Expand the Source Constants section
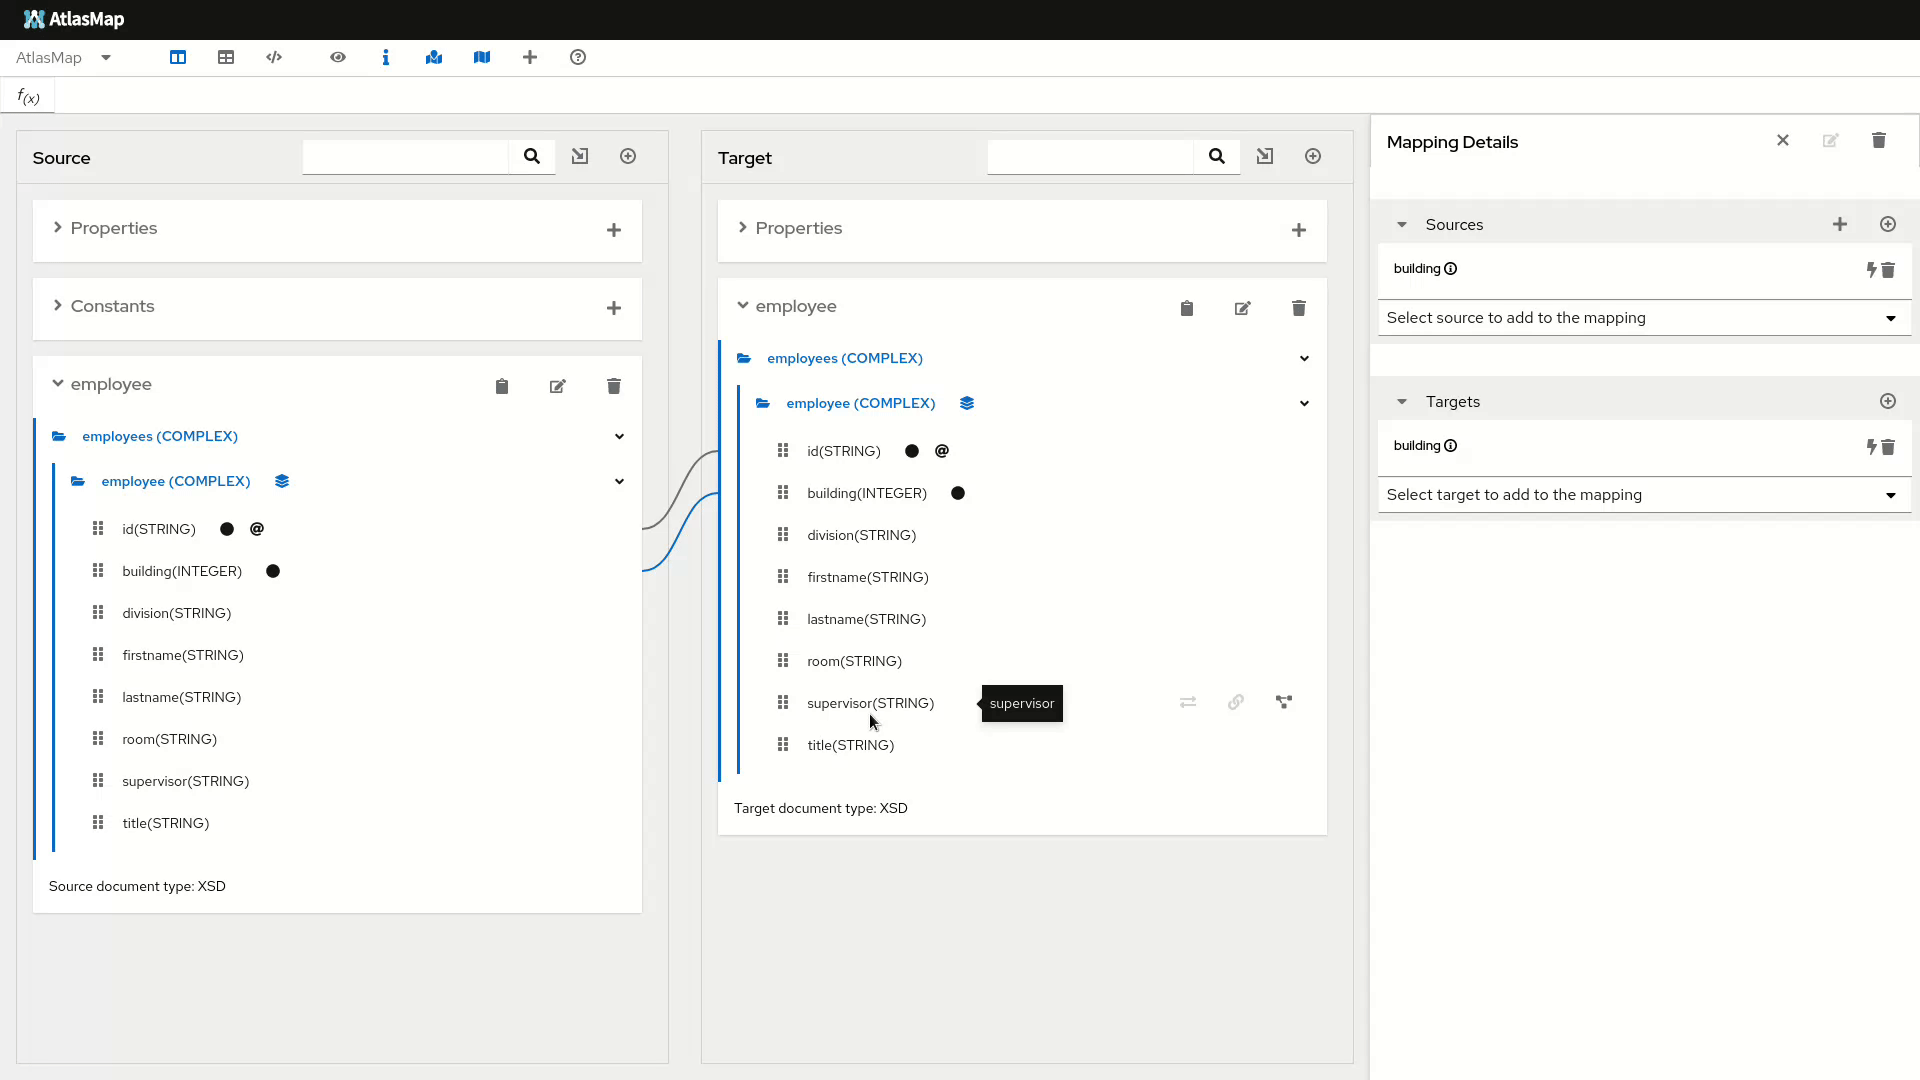This screenshot has width=1920, height=1080. (58, 306)
